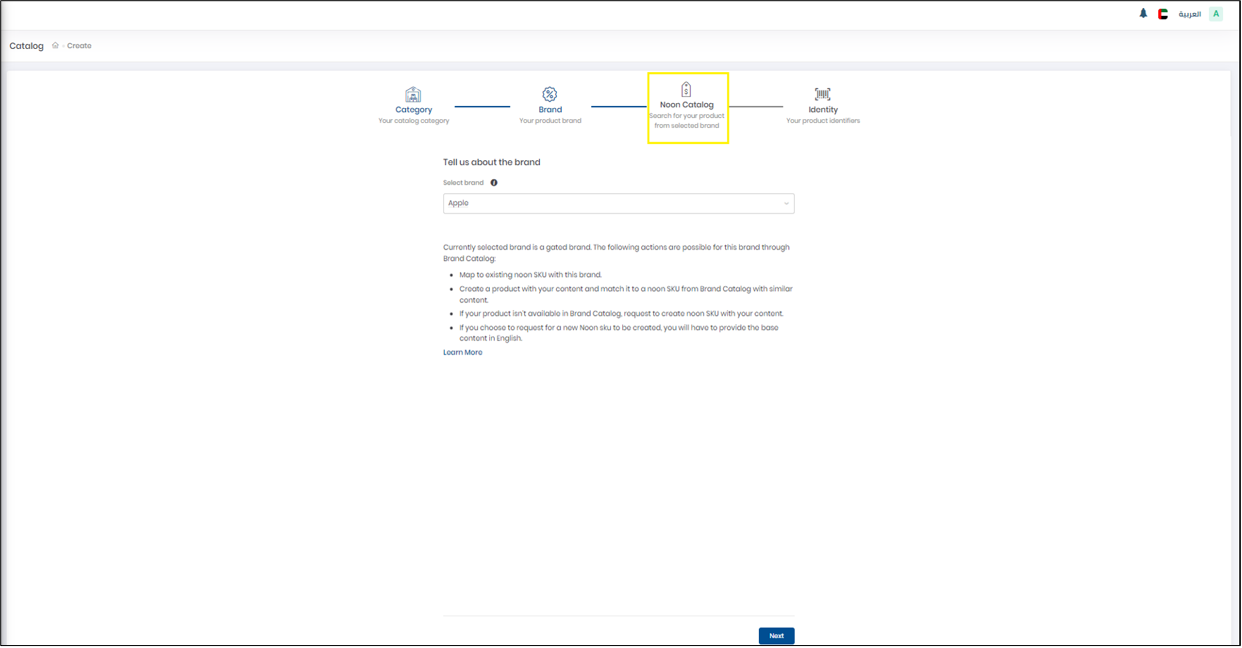Go to the Brand step label
The height and width of the screenshot is (648, 1242).
[x=550, y=110]
